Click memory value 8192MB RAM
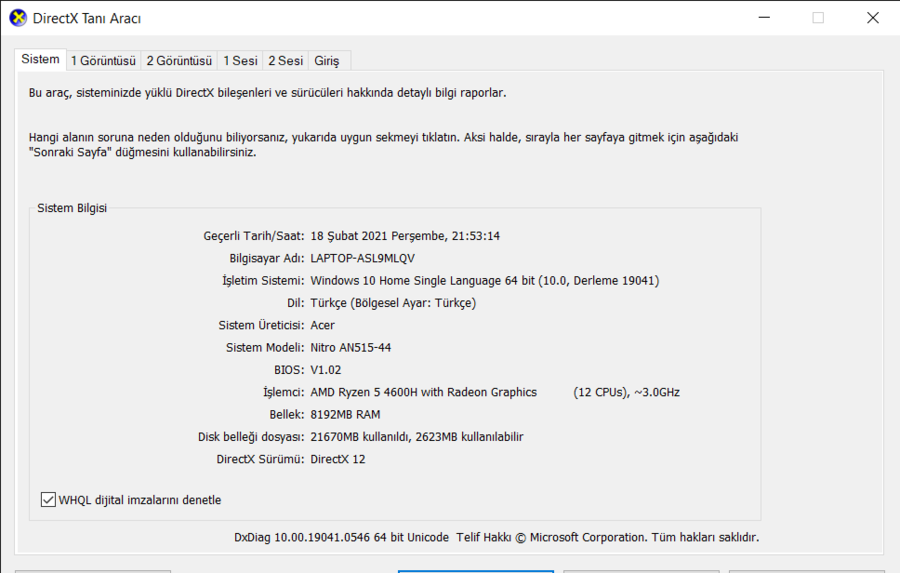This screenshot has width=900, height=573. (x=345, y=415)
